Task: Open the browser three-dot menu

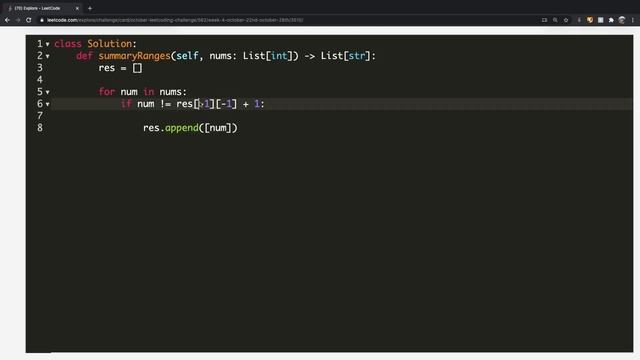Action: (633, 20)
